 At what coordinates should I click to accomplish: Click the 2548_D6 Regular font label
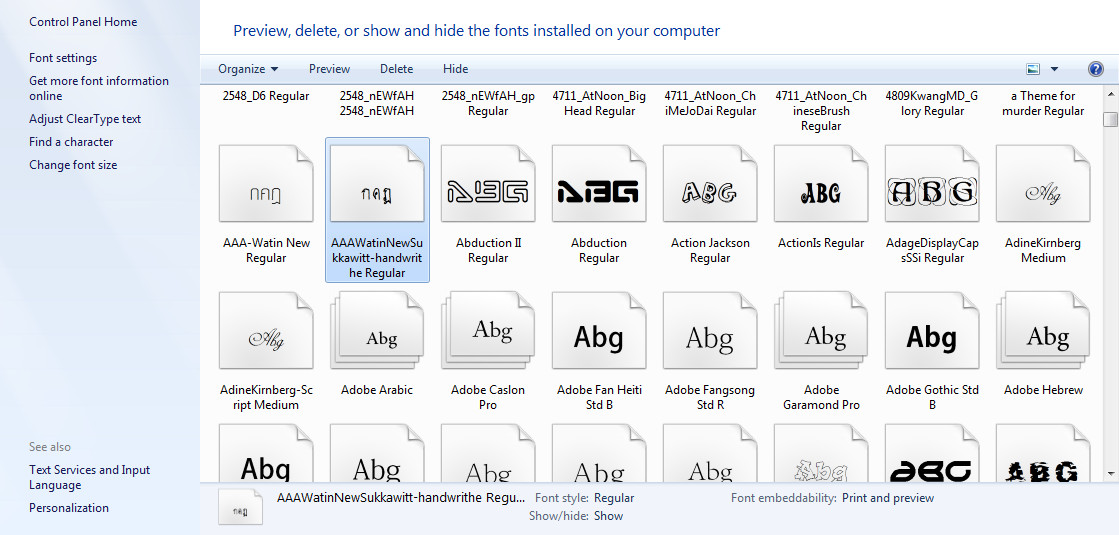tap(266, 96)
